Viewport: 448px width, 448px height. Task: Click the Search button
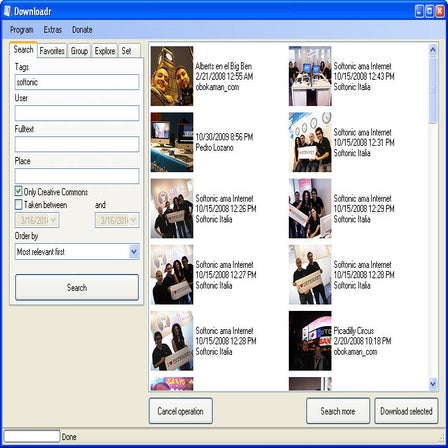[77, 287]
